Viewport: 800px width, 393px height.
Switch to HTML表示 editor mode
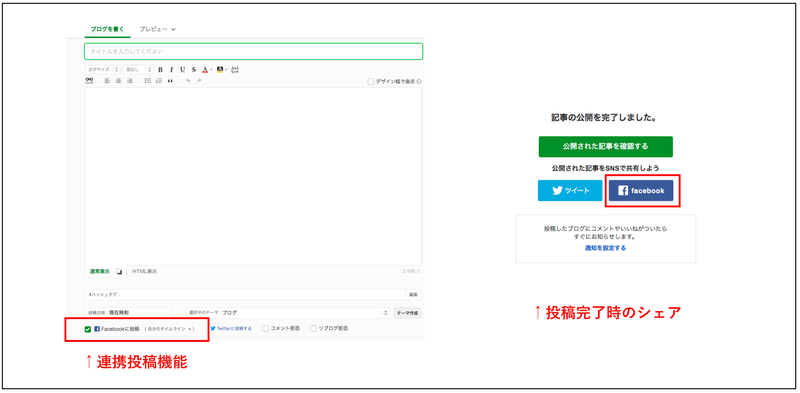(x=145, y=272)
